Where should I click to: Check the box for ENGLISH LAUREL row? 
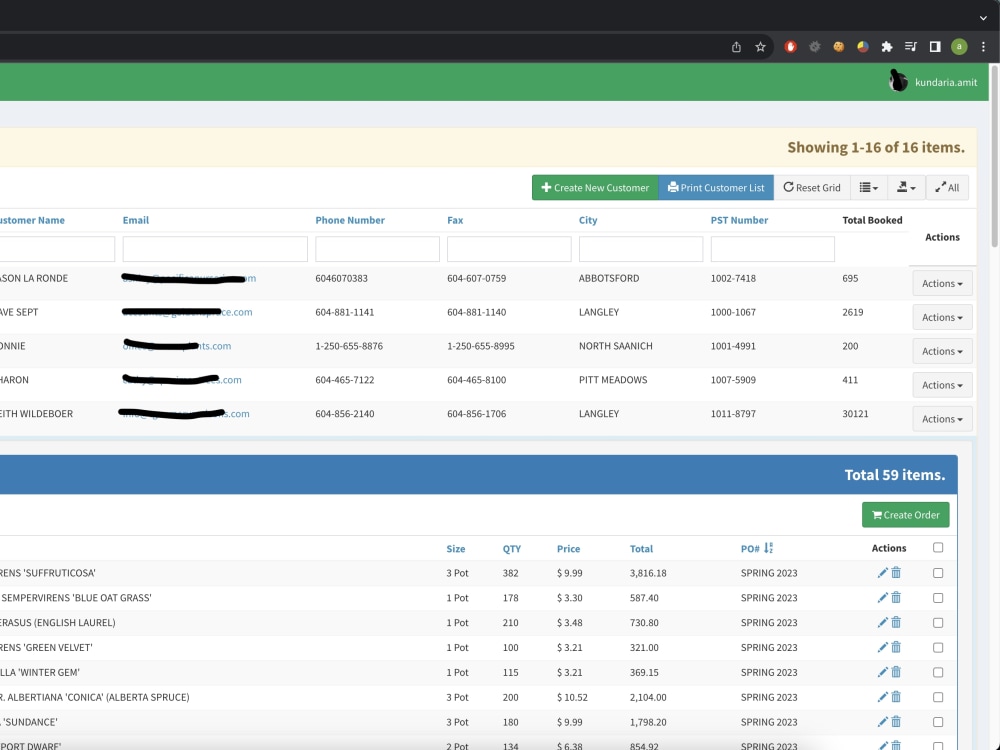(x=938, y=622)
